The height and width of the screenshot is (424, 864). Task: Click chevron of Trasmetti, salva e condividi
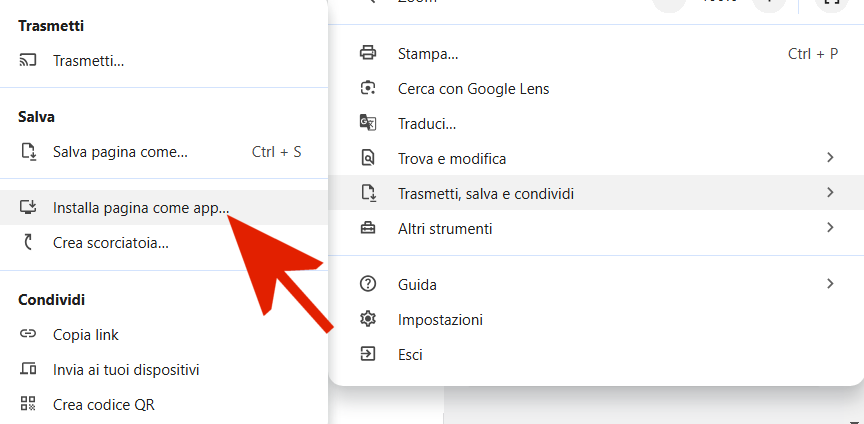(830, 193)
